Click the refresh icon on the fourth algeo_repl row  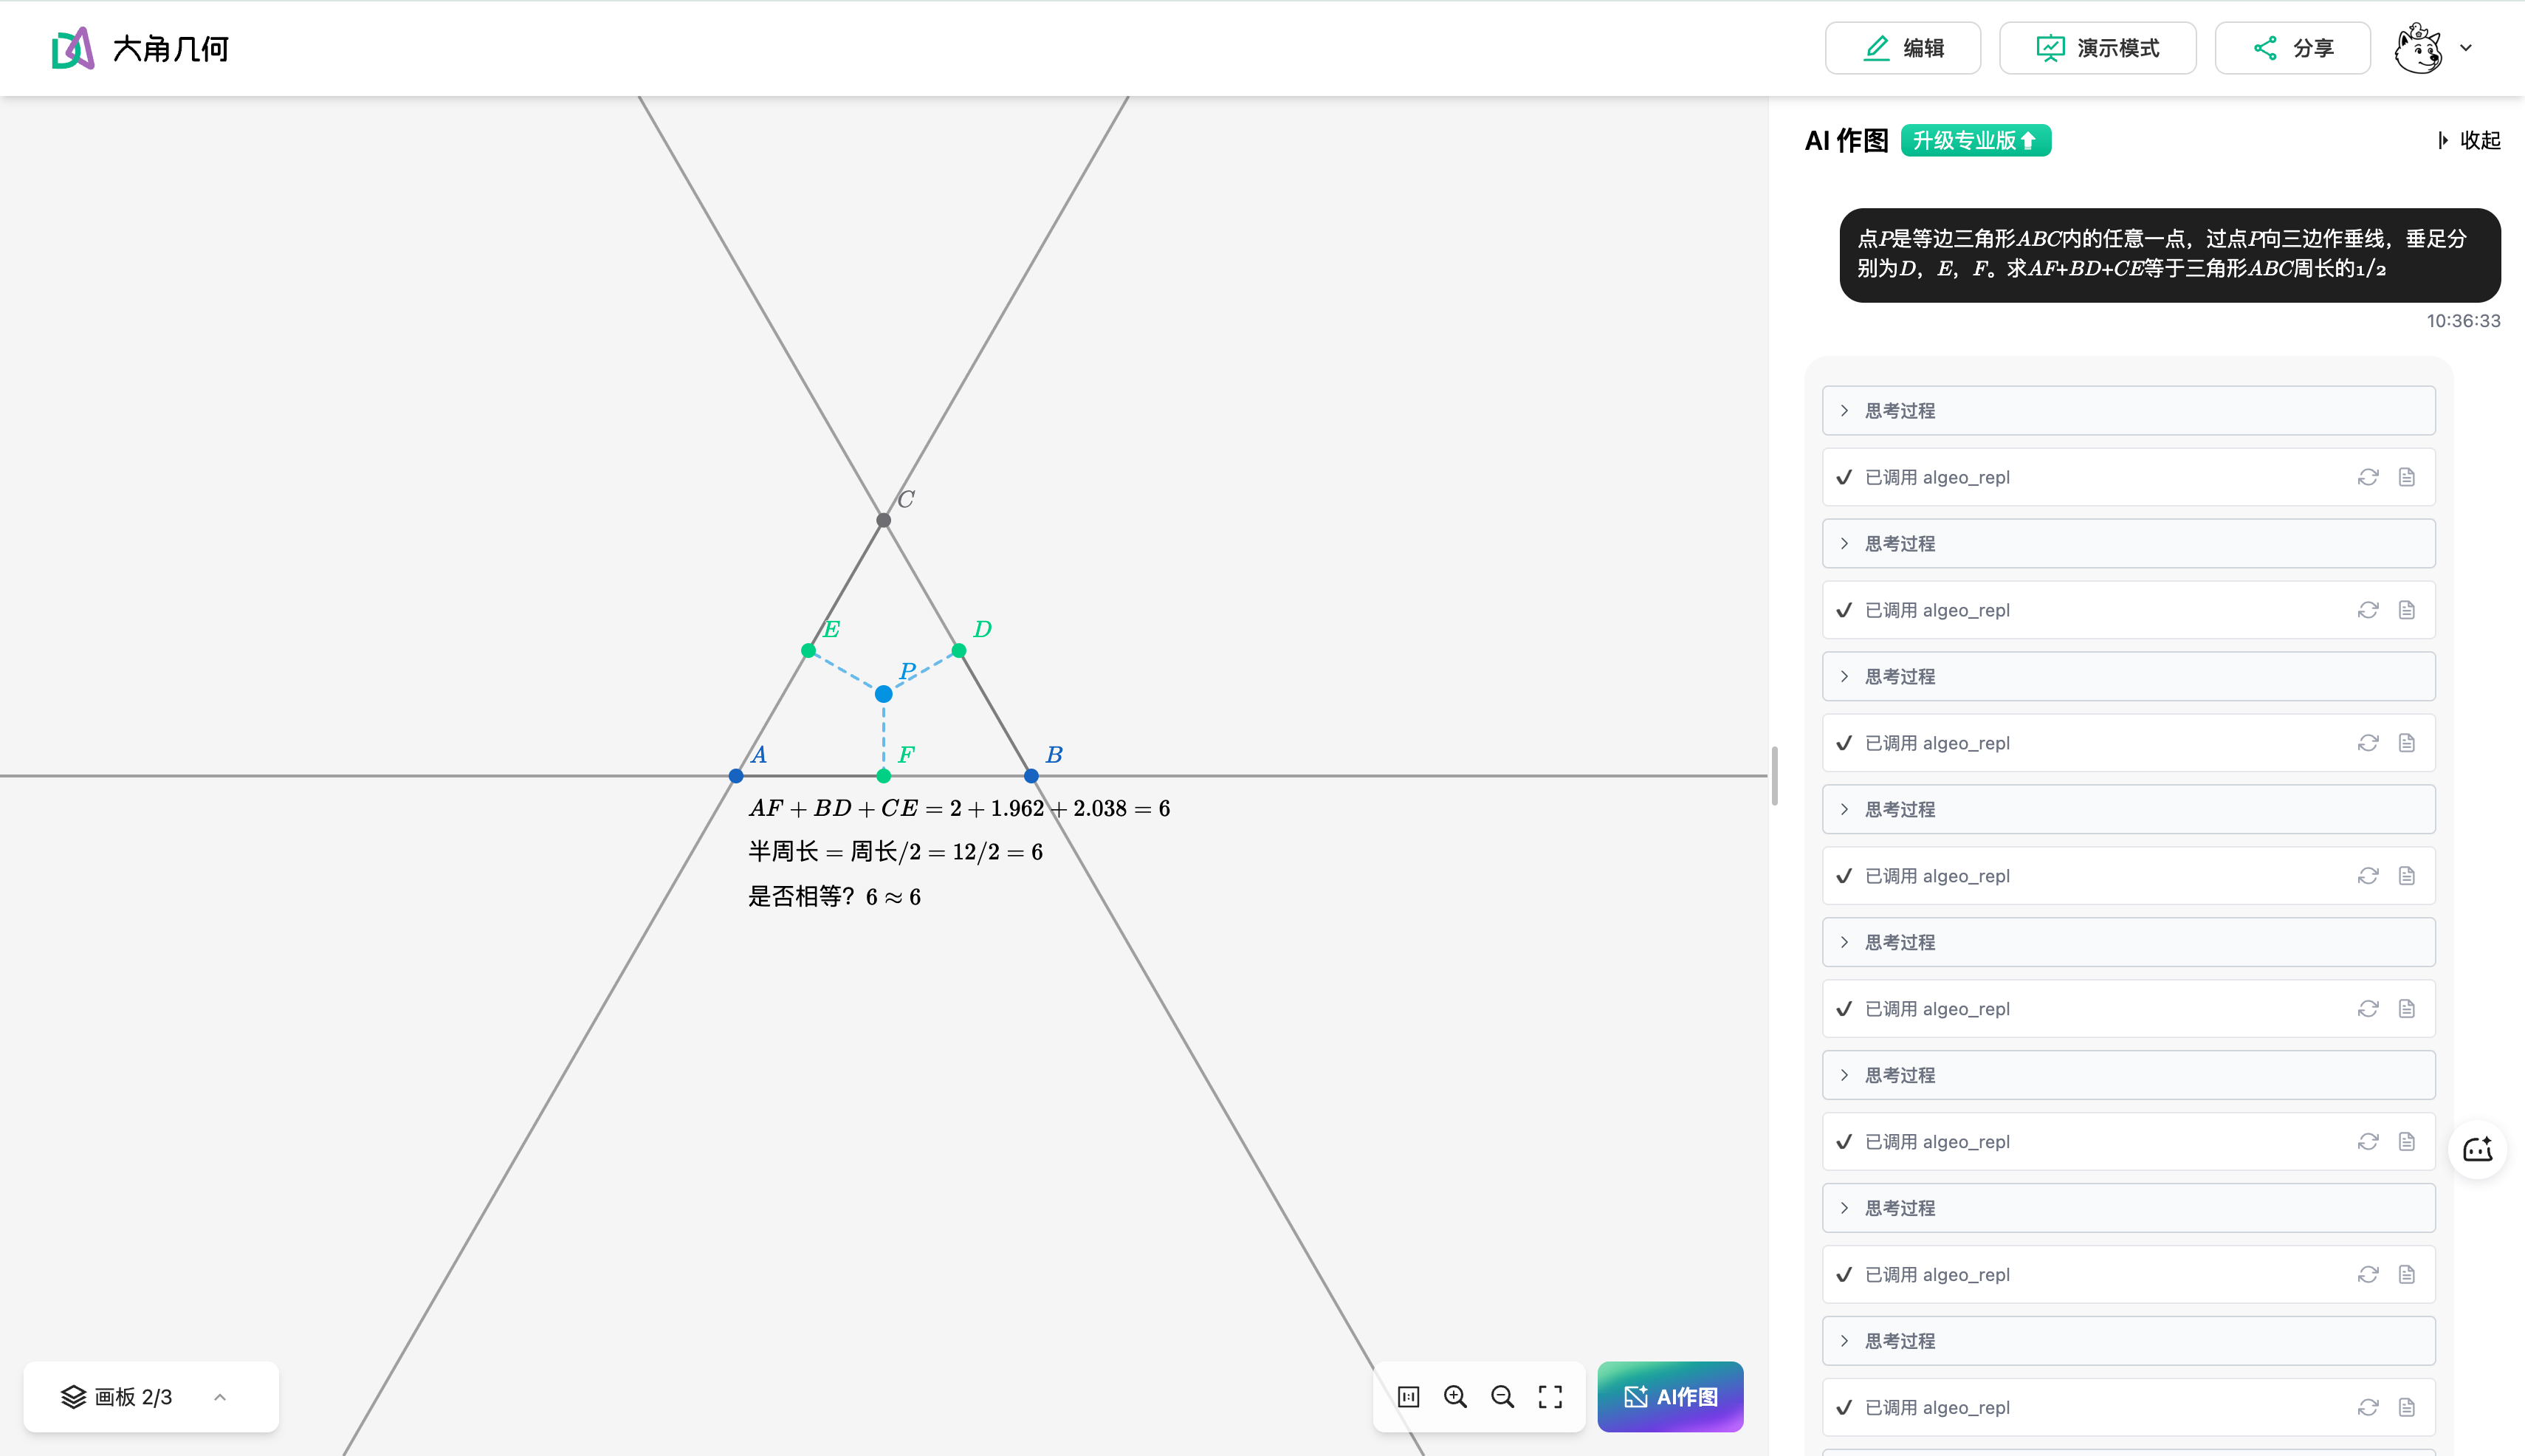pos(2368,876)
